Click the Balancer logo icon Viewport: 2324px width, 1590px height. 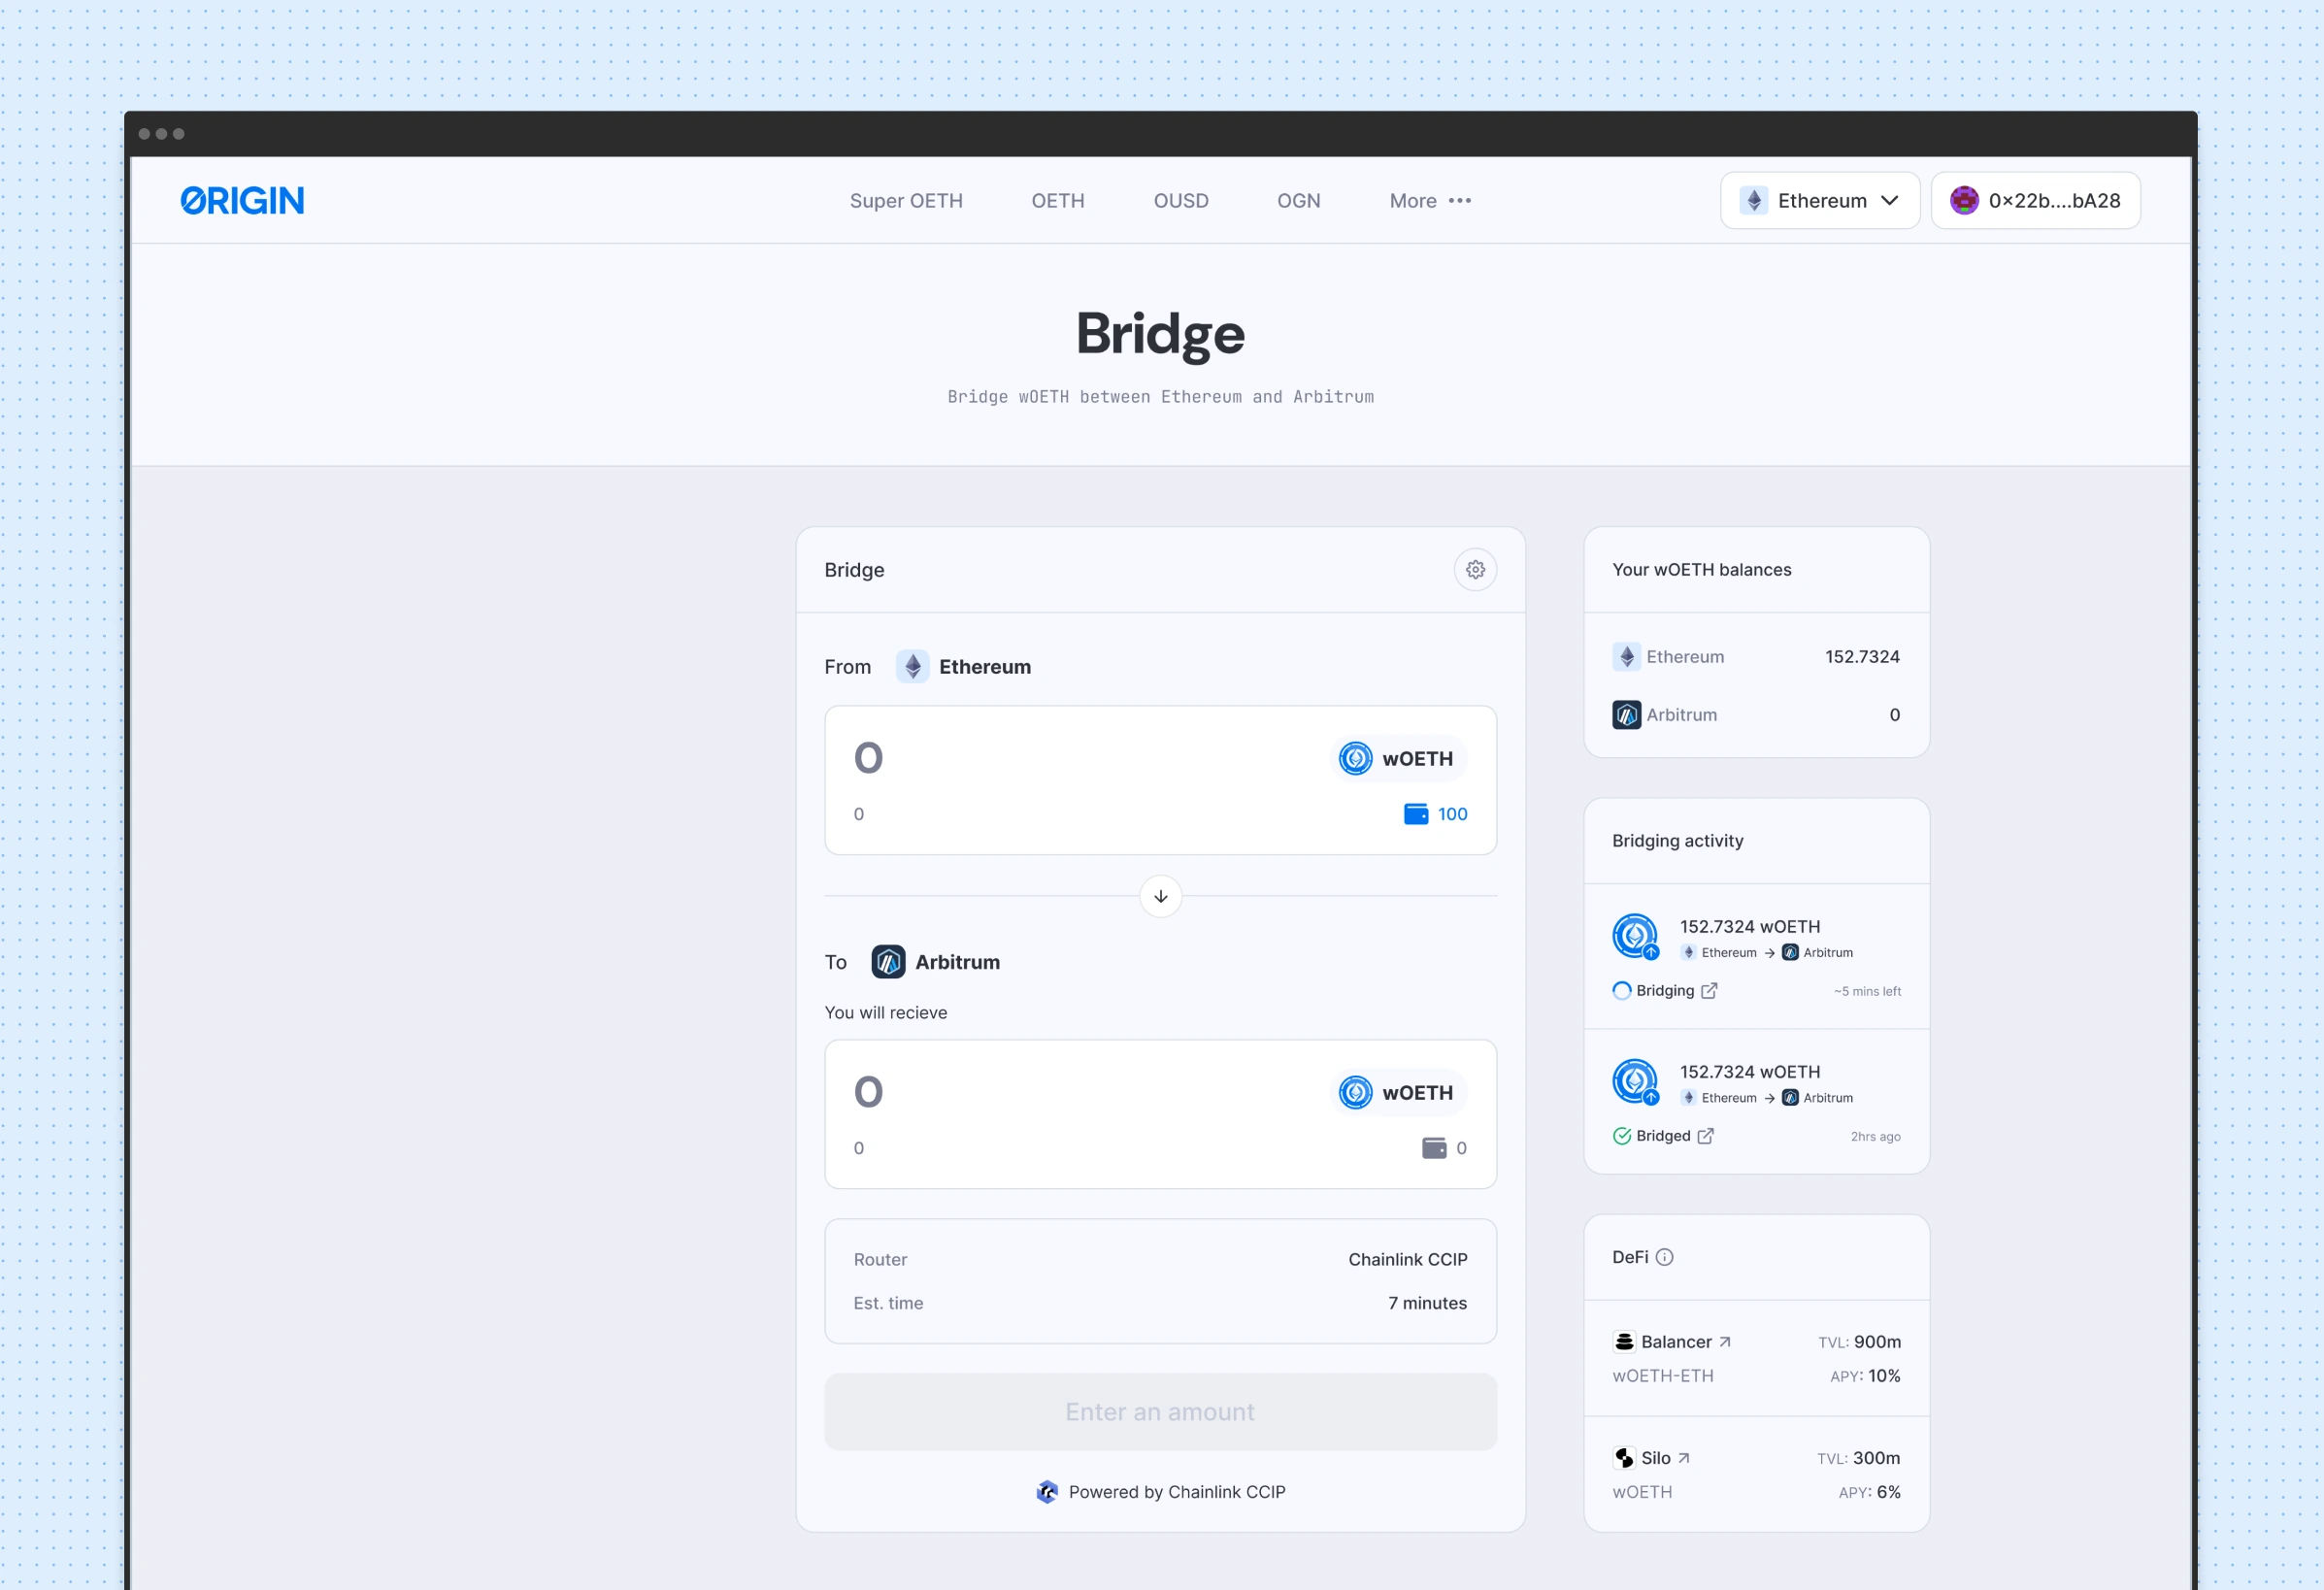pos(1624,1342)
